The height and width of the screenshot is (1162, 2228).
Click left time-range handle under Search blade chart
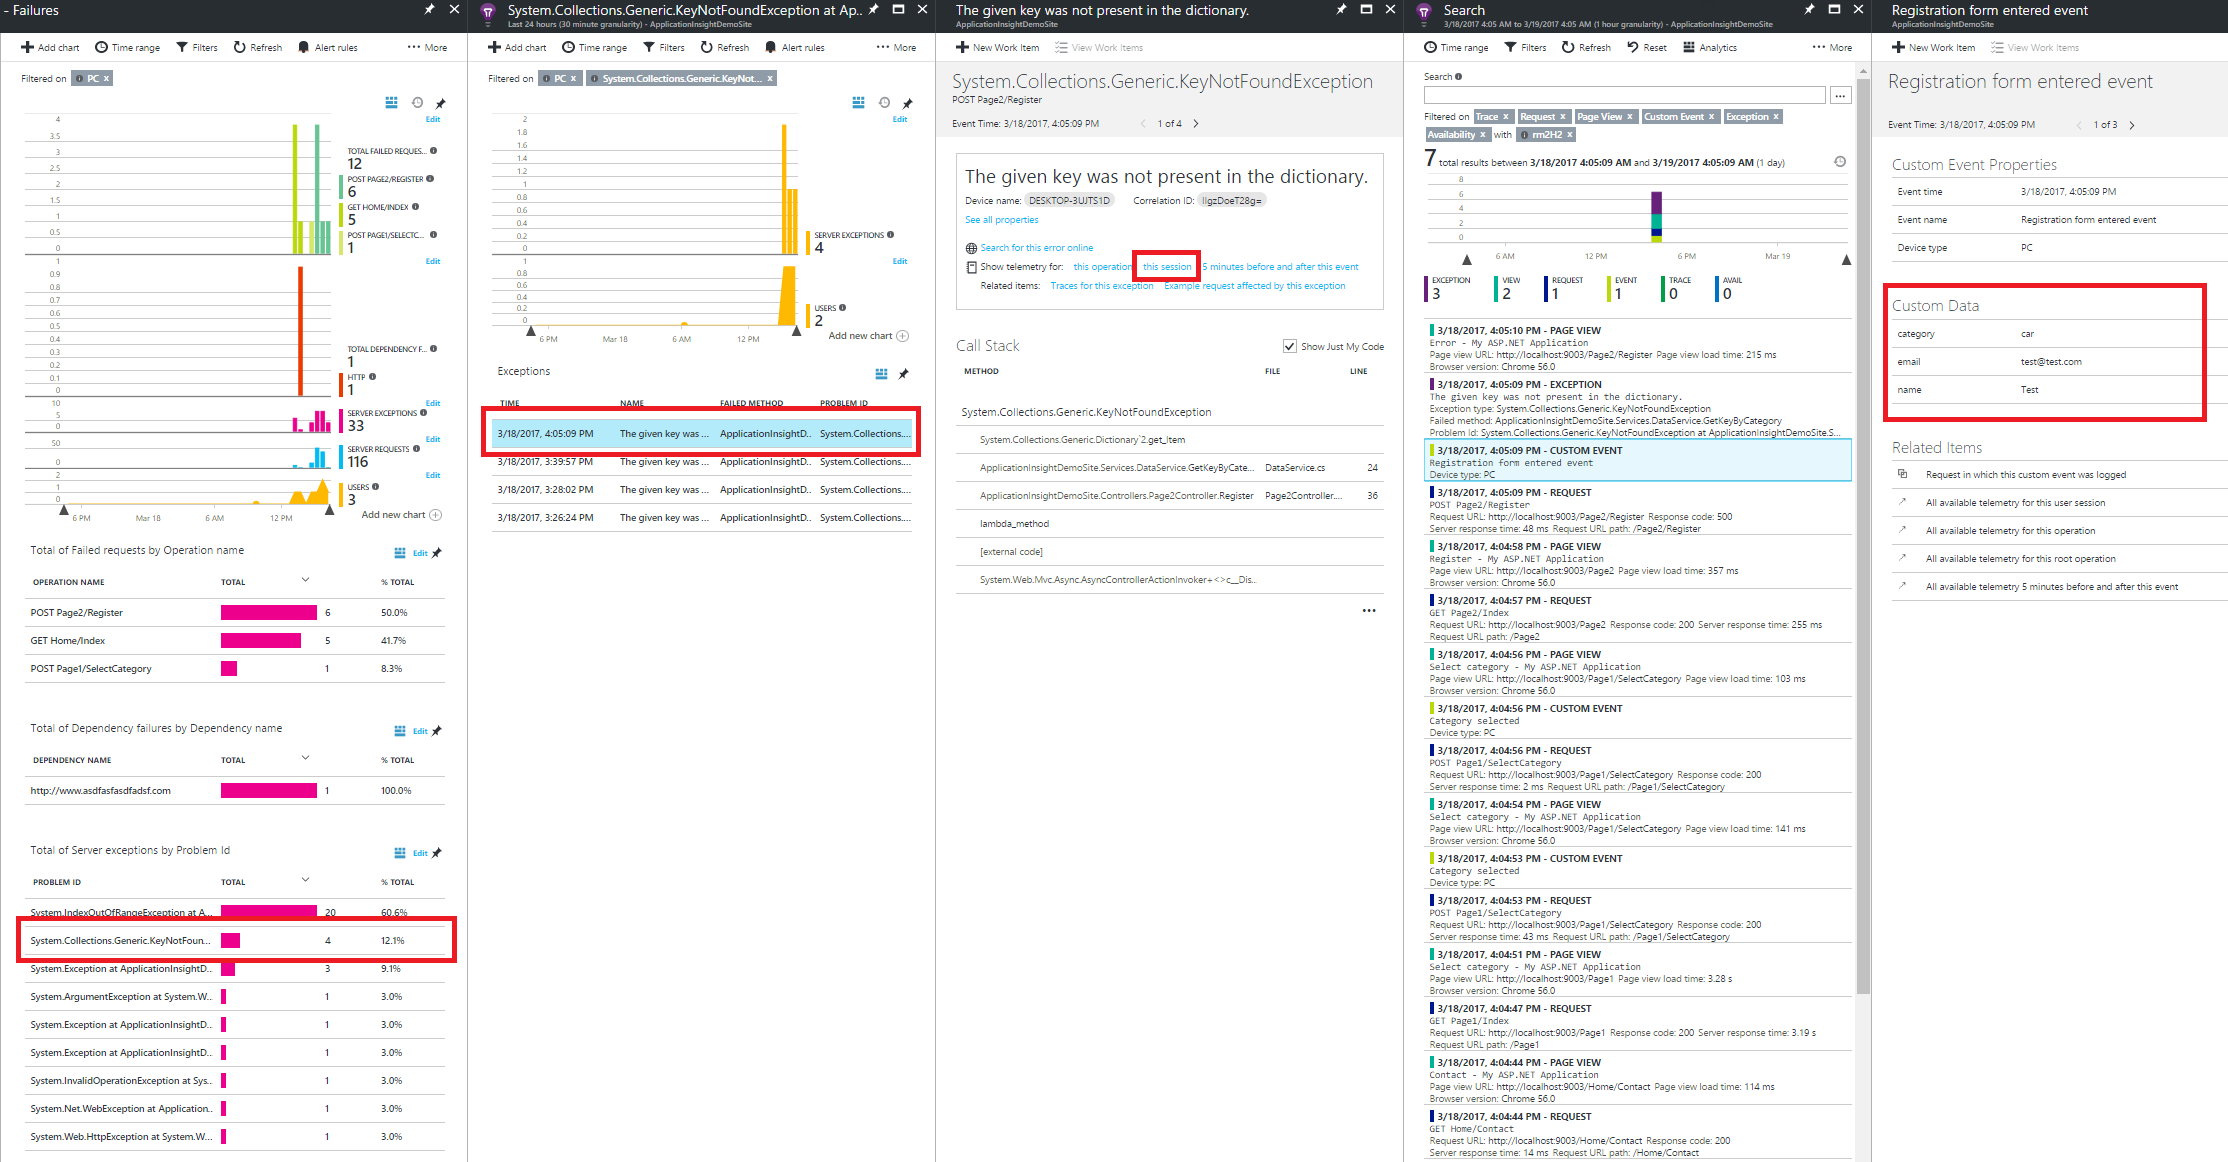[x=1467, y=260]
